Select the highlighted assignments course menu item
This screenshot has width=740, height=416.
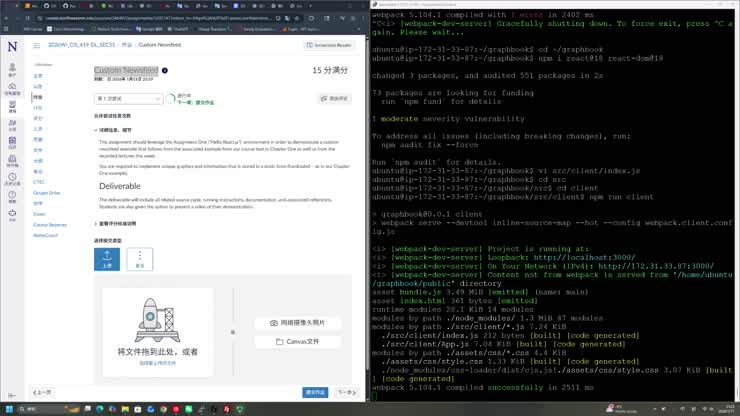click(38, 97)
